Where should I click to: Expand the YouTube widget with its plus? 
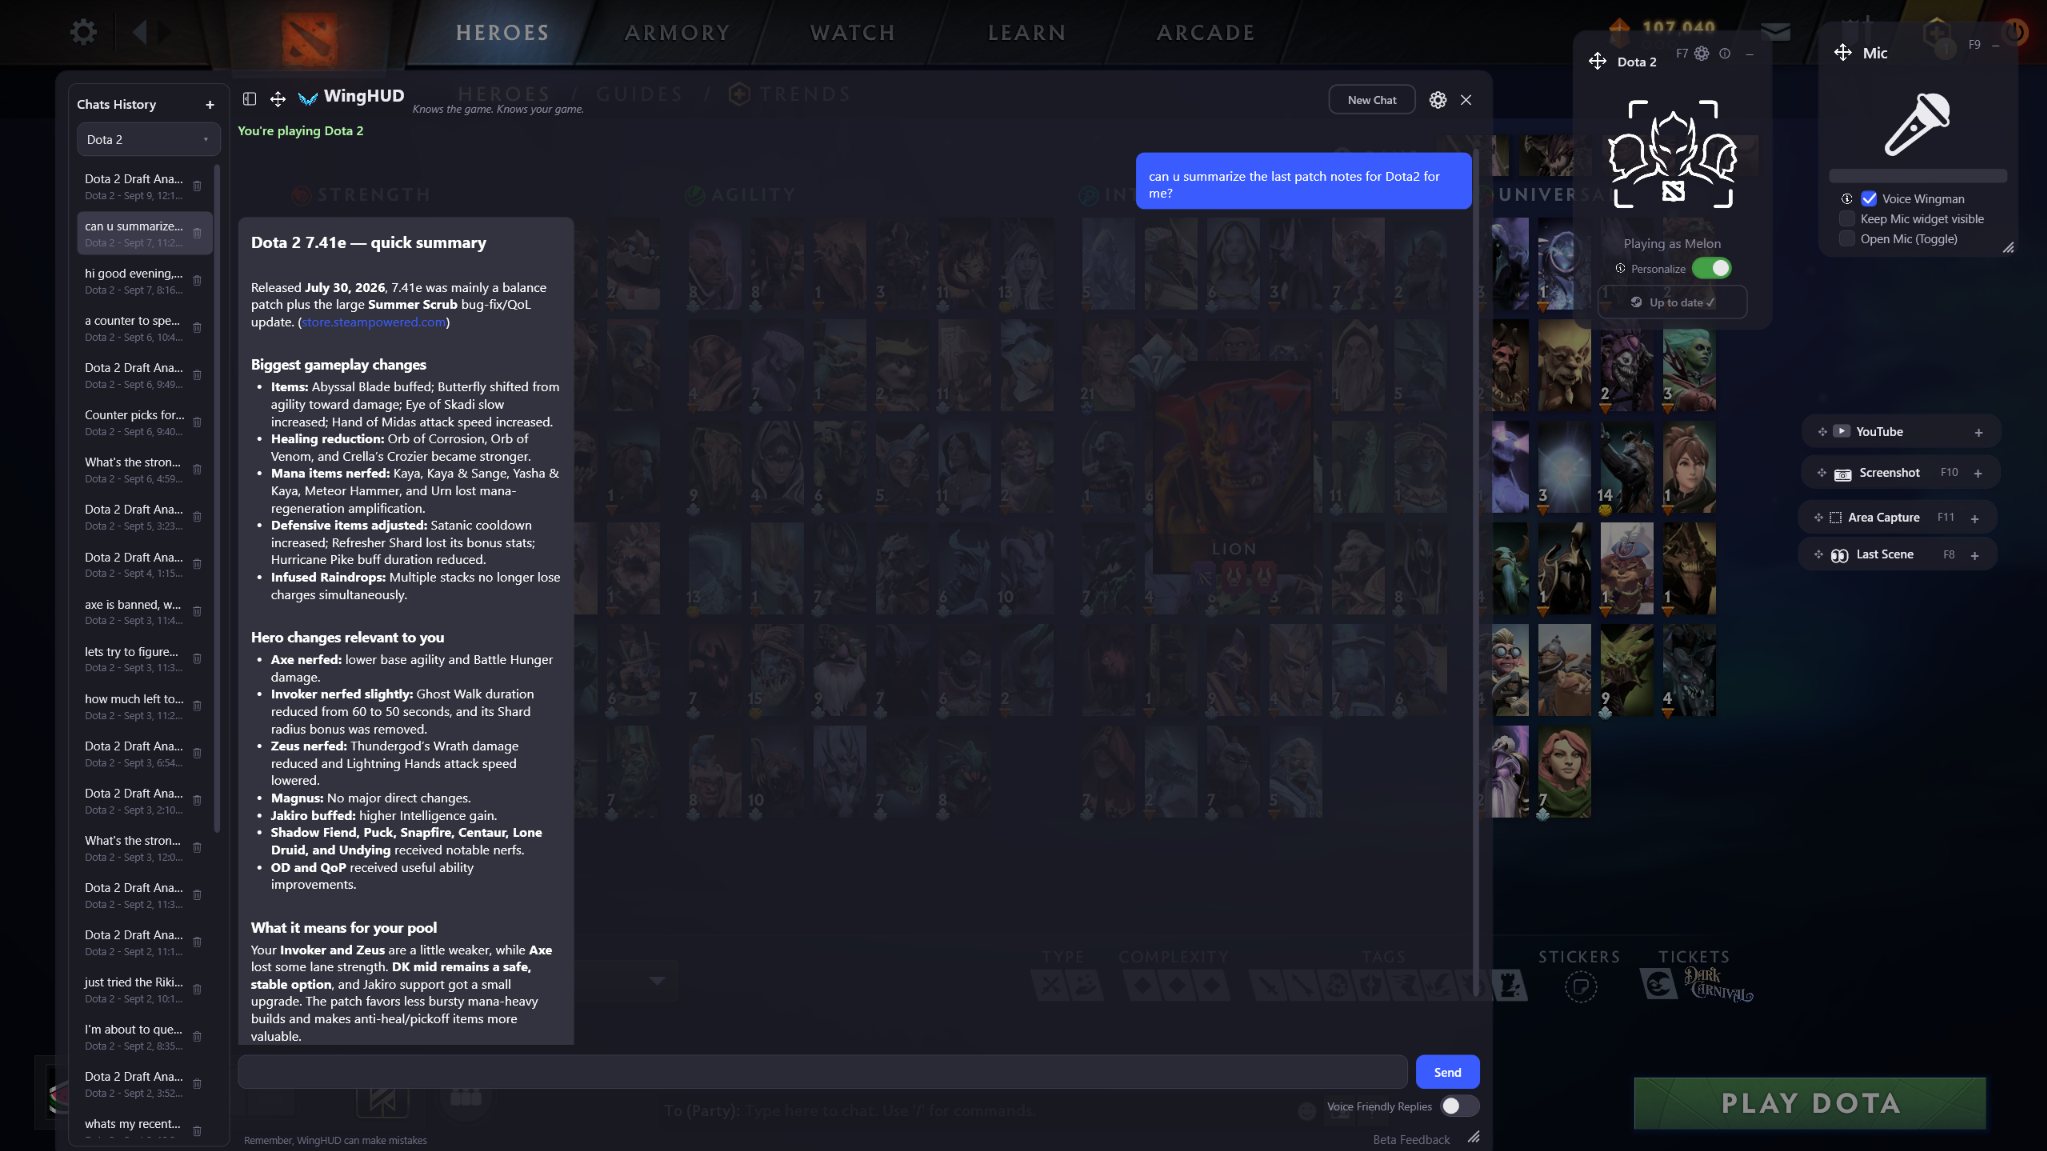(1978, 432)
